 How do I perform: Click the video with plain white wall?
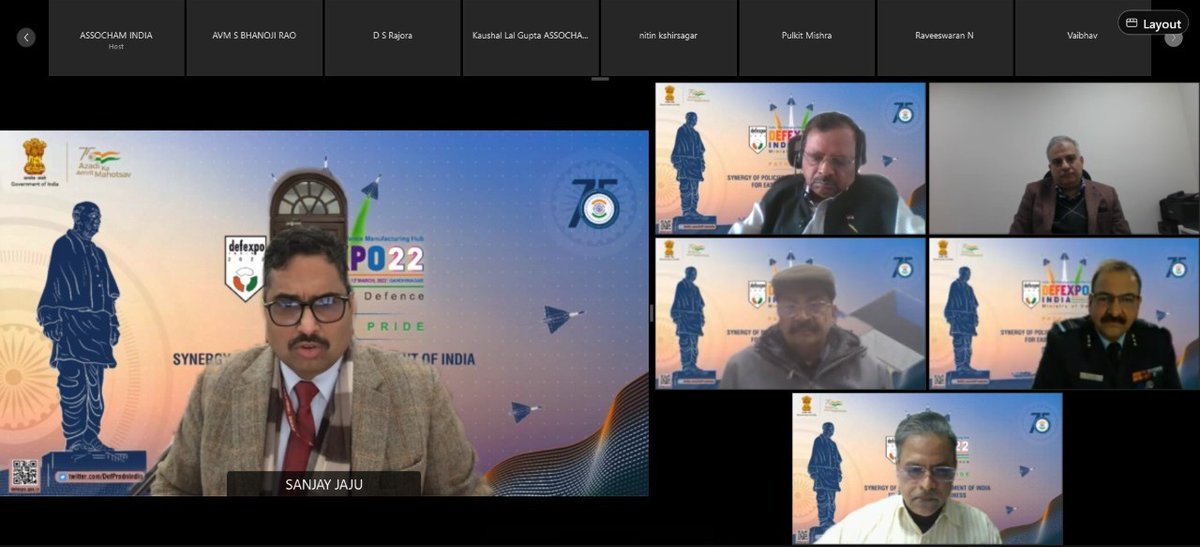pos(1064,158)
